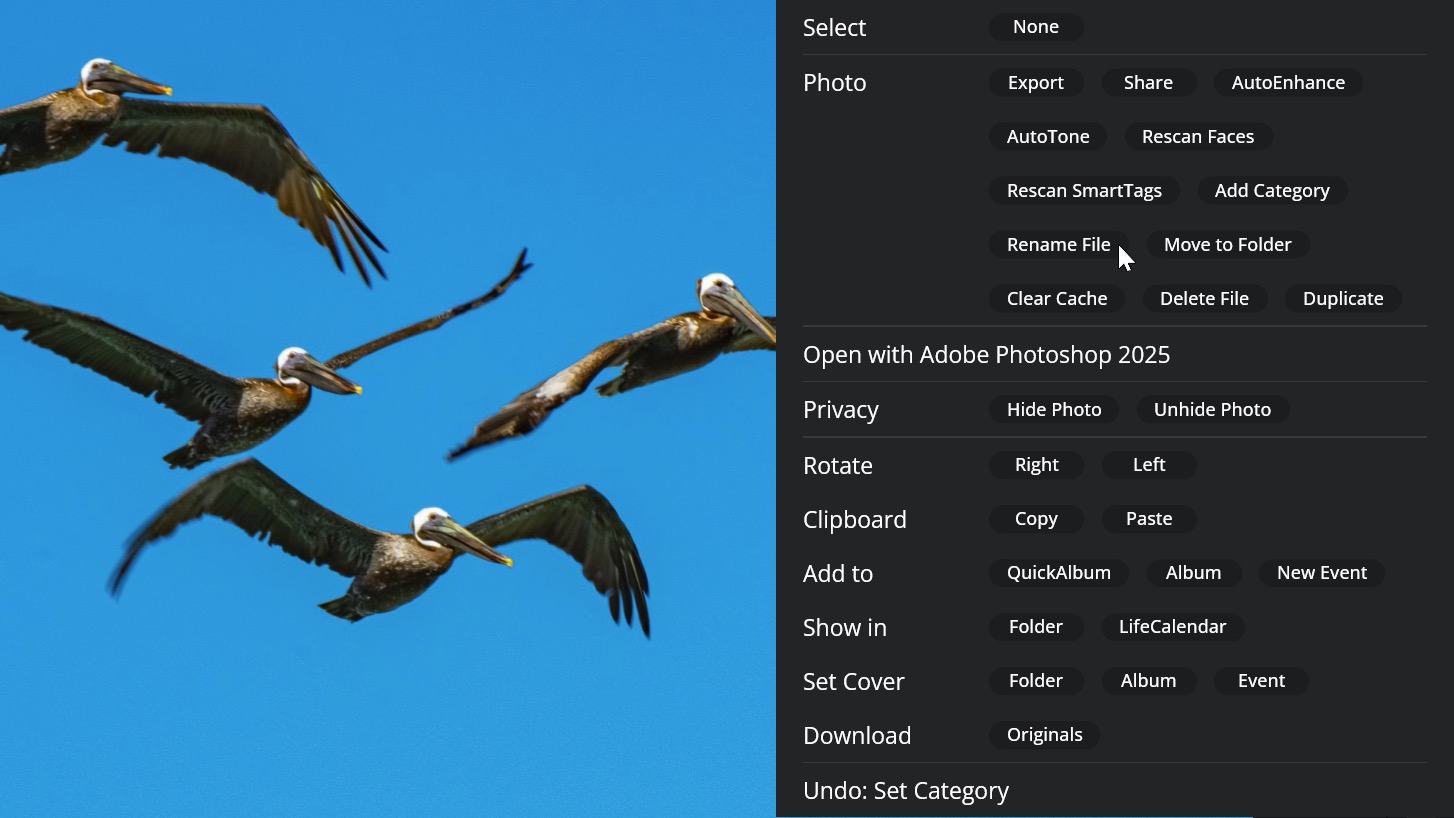1454x818 pixels.
Task: Download Originals of the photo
Action: 1044,735
